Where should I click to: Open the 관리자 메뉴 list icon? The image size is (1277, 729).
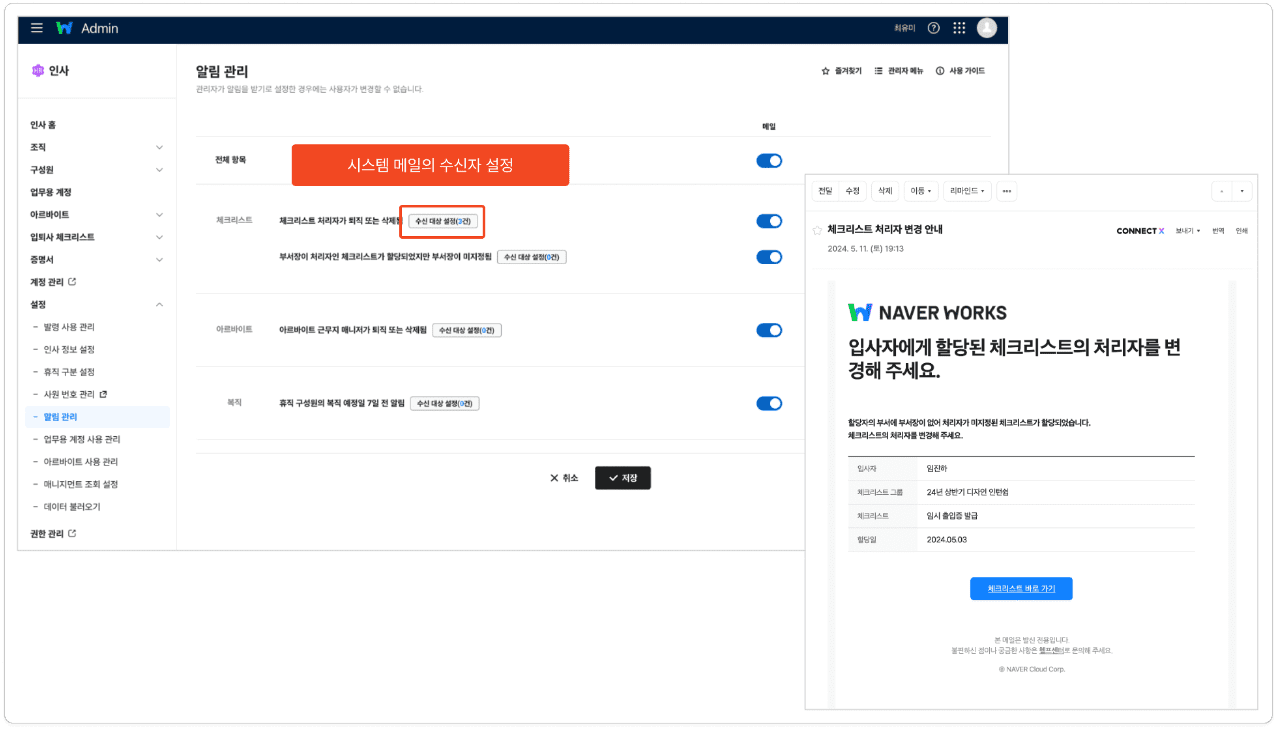pyautogui.click(x=879, y=71)
